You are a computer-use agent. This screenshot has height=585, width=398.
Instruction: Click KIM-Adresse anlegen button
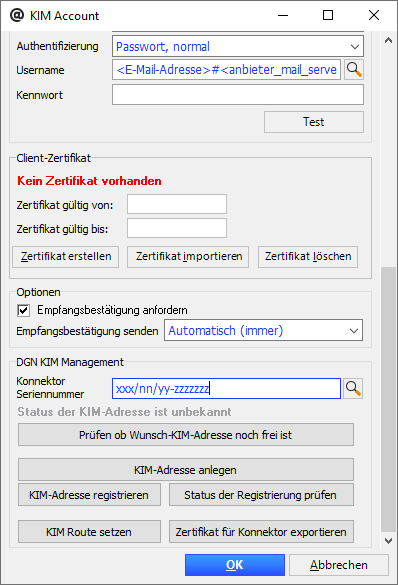pyautogui.click(x=186, y=470)
